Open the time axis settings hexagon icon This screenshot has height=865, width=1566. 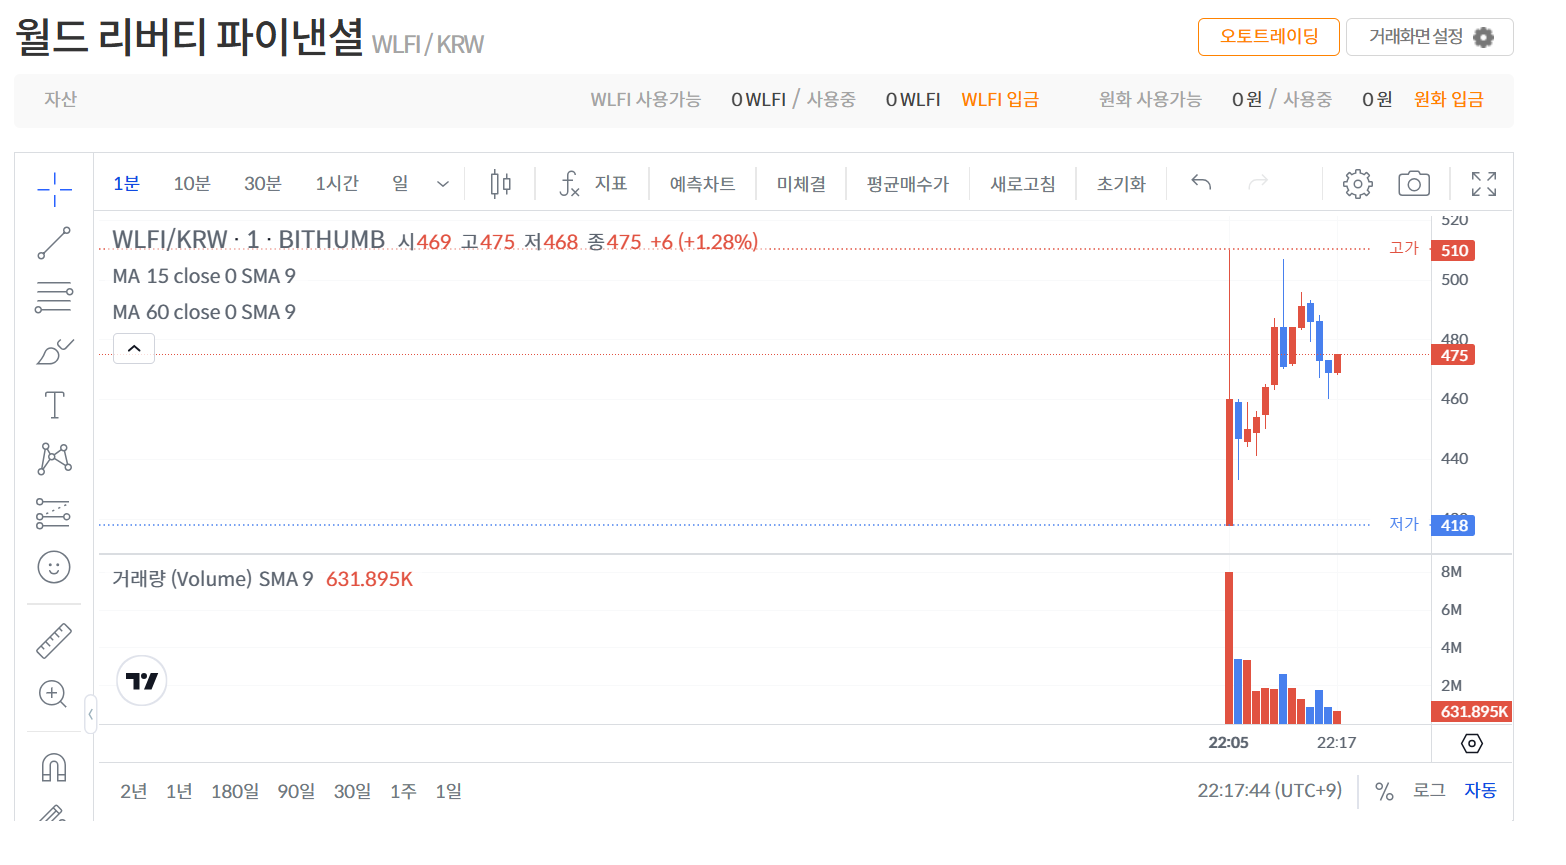click(1472, 743)
